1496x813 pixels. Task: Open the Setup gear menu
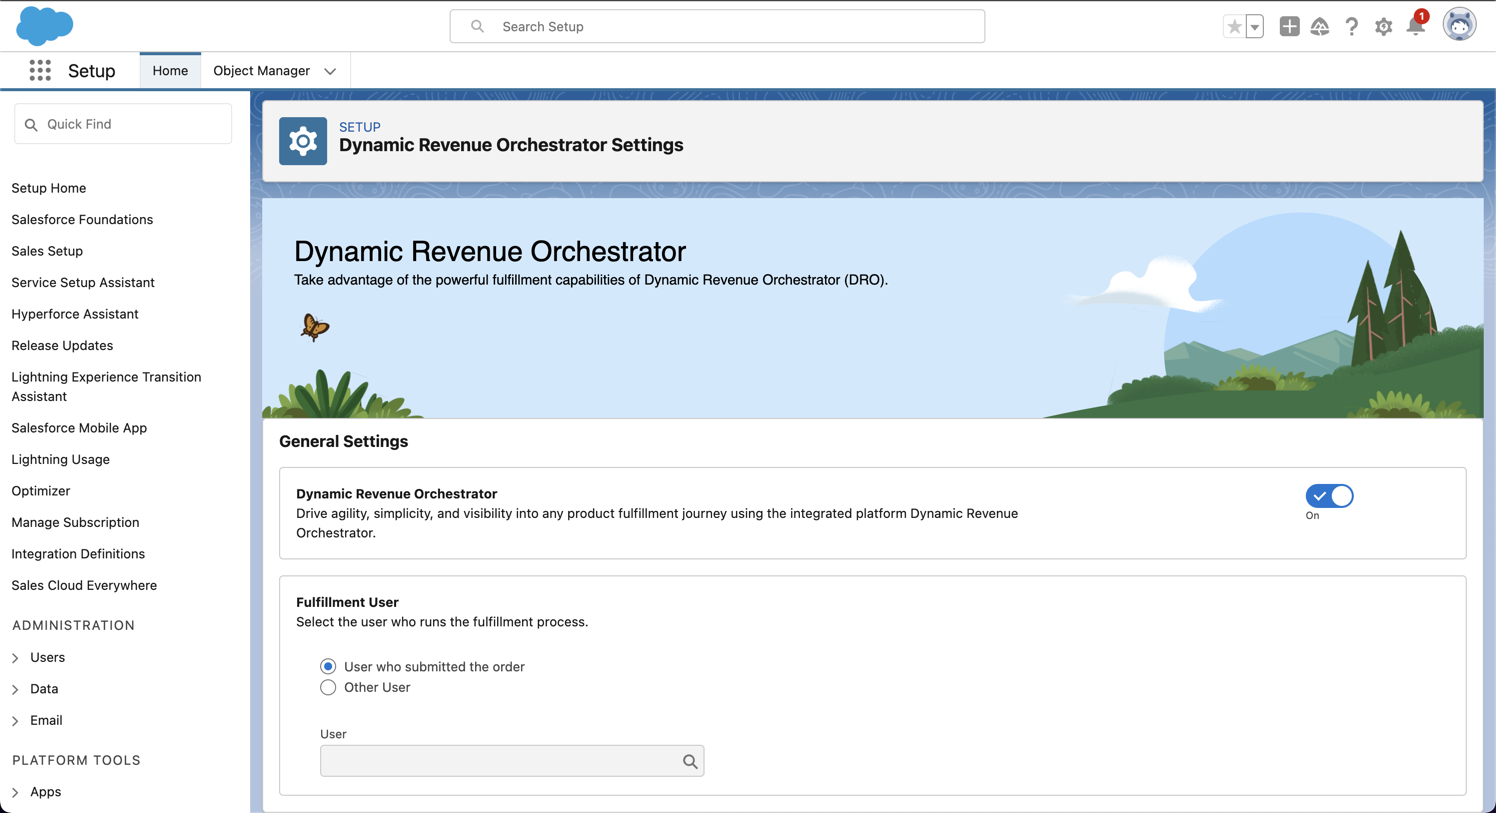1383,27
